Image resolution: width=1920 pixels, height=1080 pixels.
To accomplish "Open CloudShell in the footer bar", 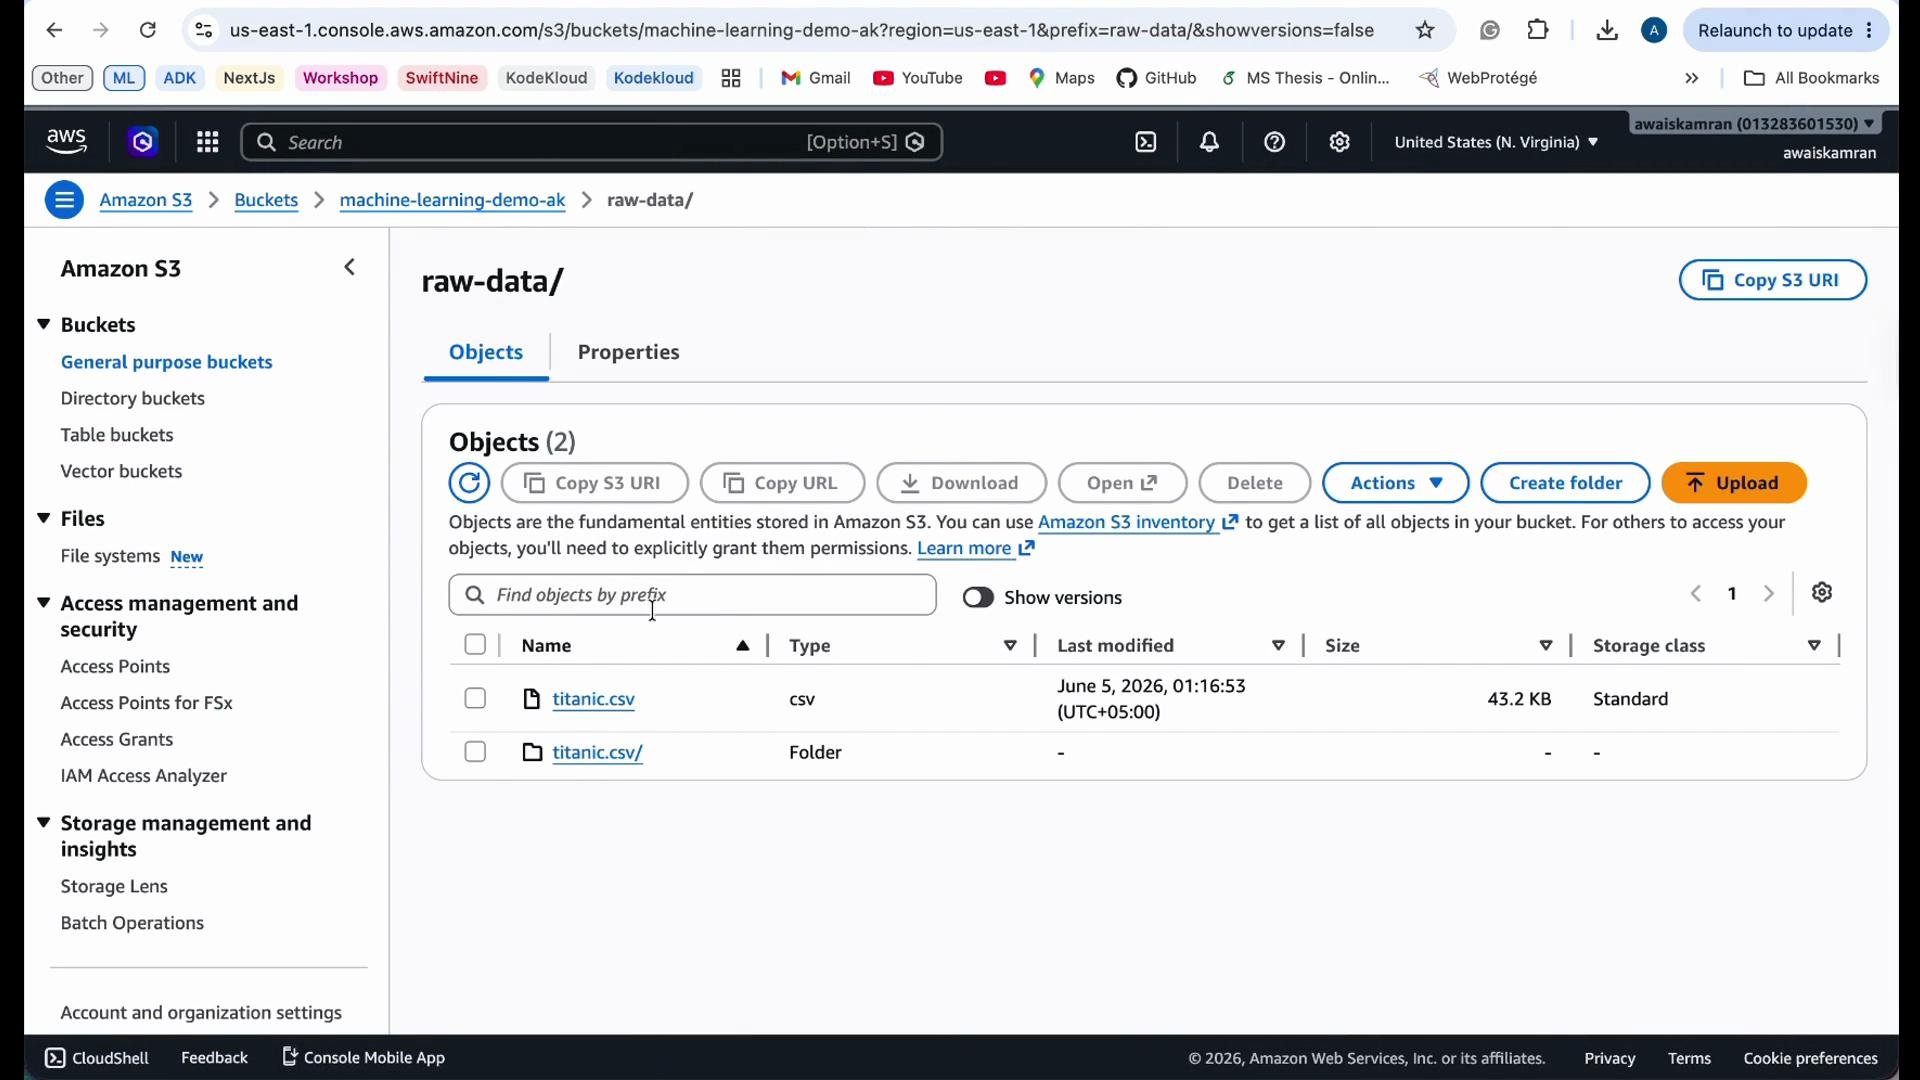I will point(97,1059).
